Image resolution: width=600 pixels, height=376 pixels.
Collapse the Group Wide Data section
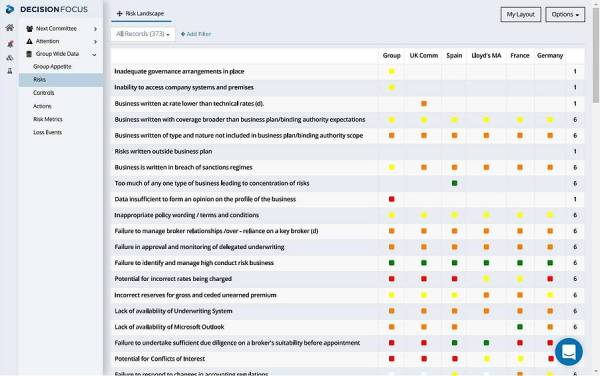click(x=94, y=54)
